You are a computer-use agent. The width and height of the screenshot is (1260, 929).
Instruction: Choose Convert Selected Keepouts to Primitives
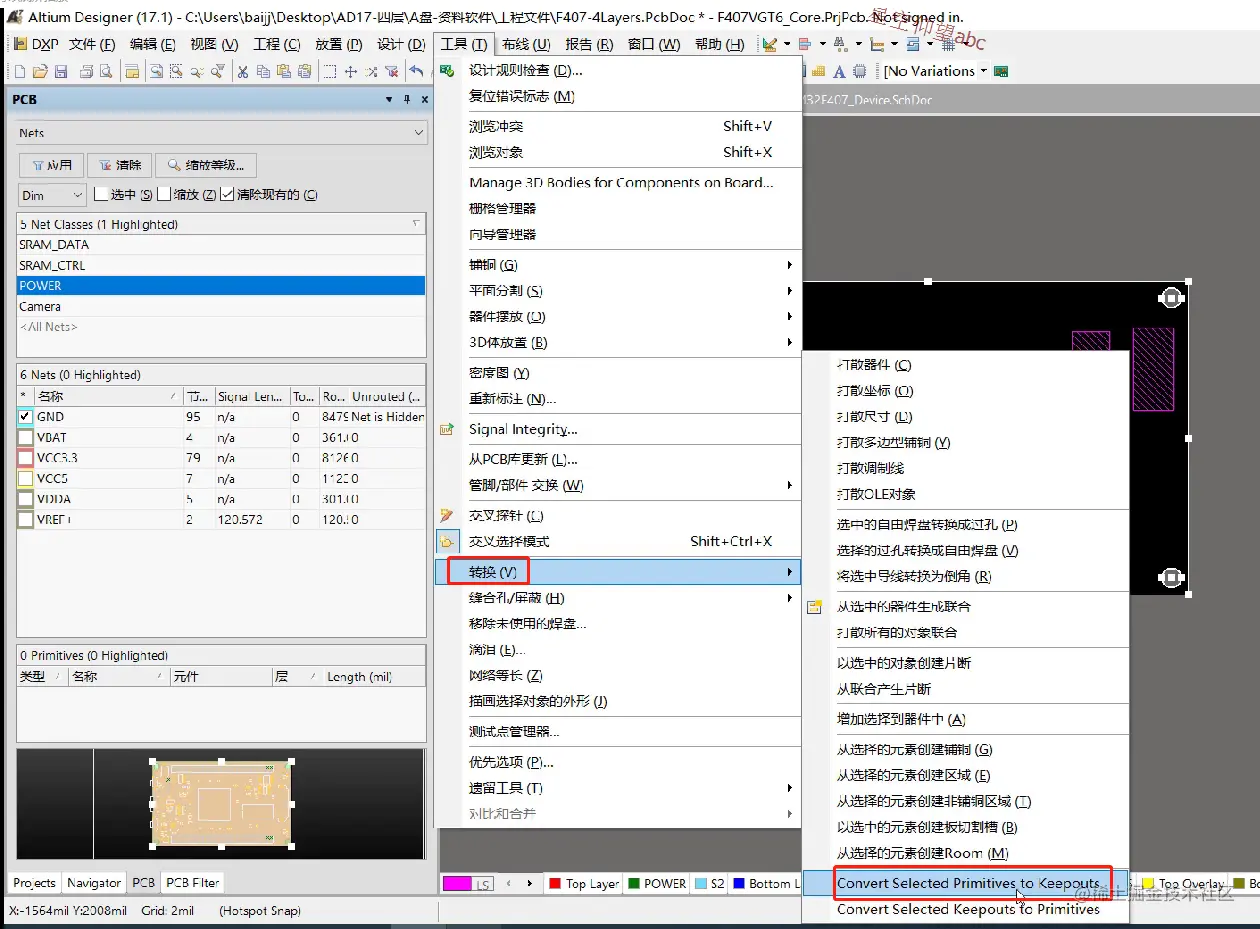(968, 909)
